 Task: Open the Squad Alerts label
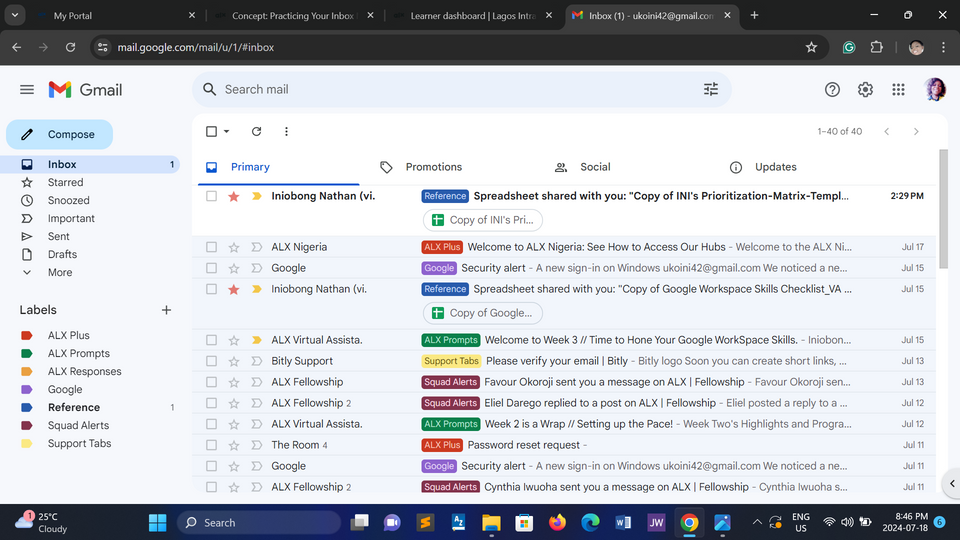click(78, 425)
